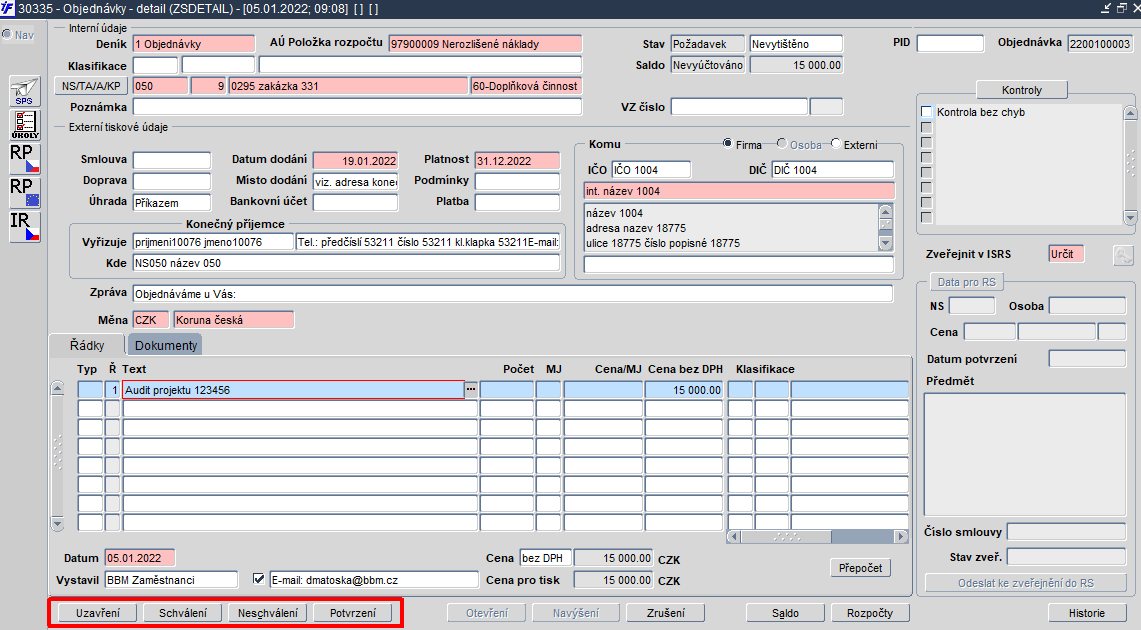Click the RP EU flag icon

(25, 193)
